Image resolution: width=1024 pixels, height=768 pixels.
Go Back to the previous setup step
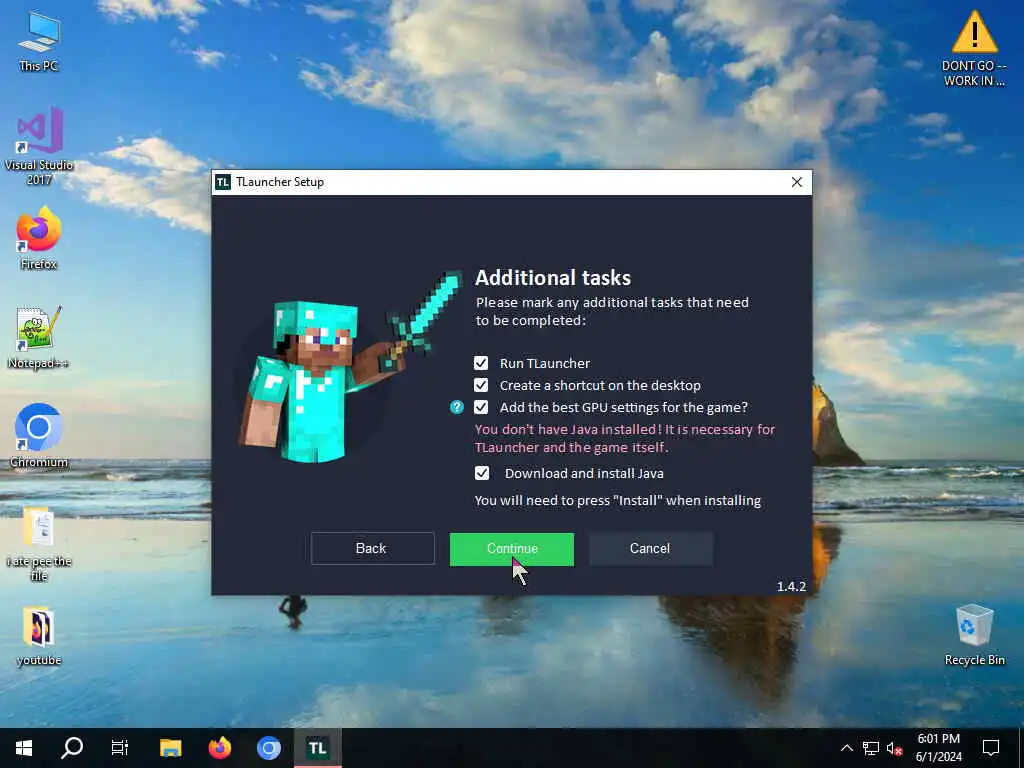coord(372,549)
